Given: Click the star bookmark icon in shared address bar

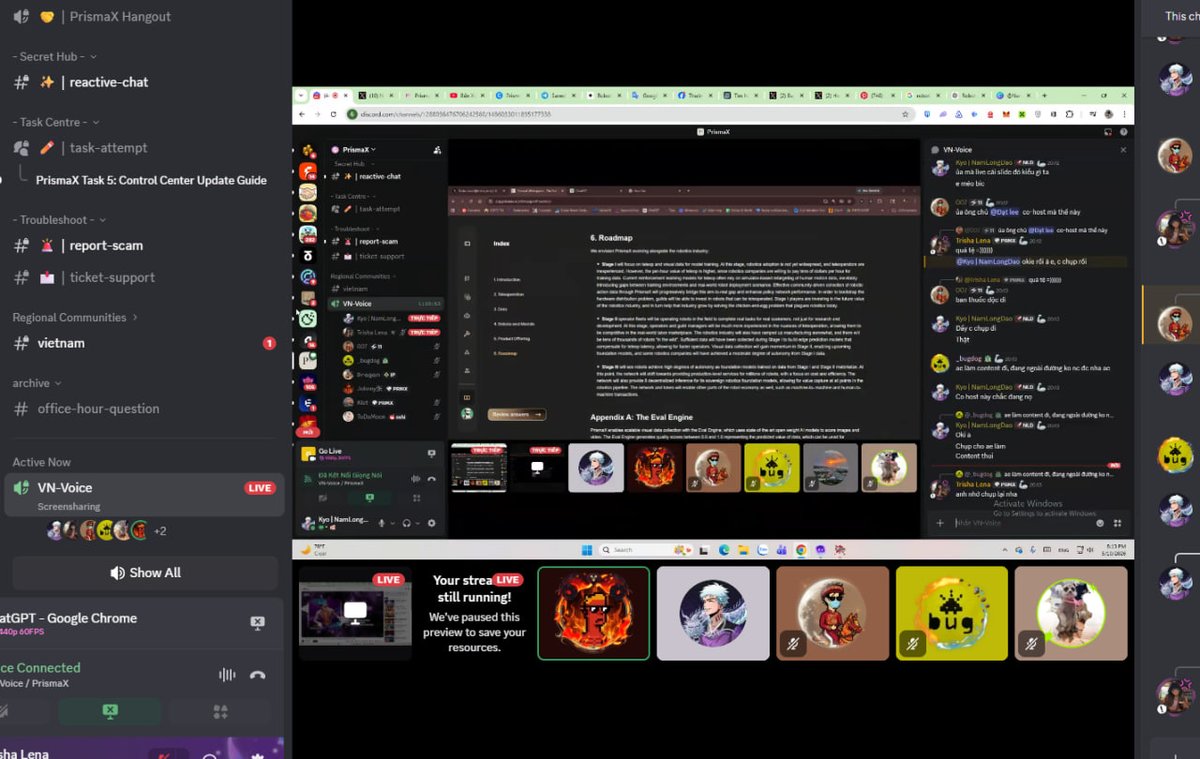Looking at the screenshot, I should 906,114.
